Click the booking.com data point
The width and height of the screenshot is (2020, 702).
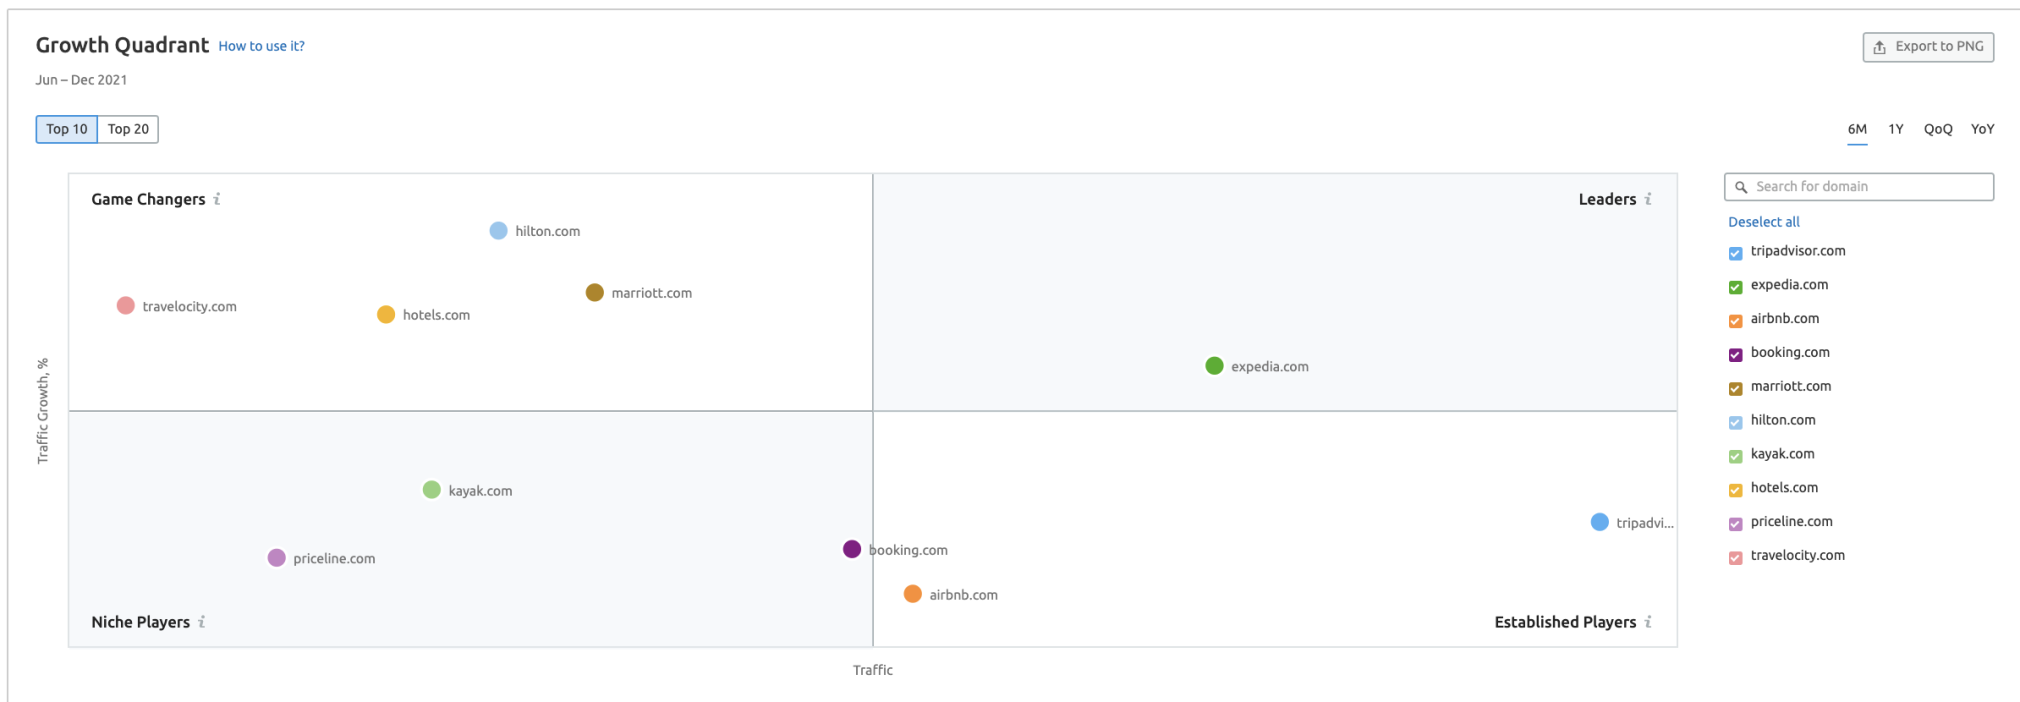(852, 549)
